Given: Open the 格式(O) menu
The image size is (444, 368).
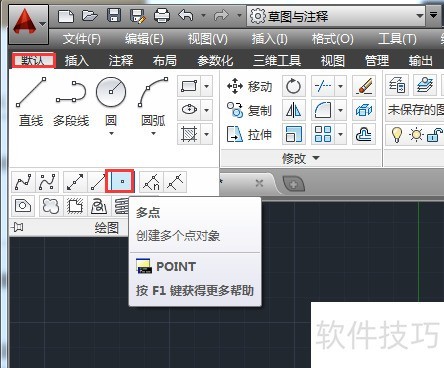Looking at the screenshot, I should coord(332,39).
